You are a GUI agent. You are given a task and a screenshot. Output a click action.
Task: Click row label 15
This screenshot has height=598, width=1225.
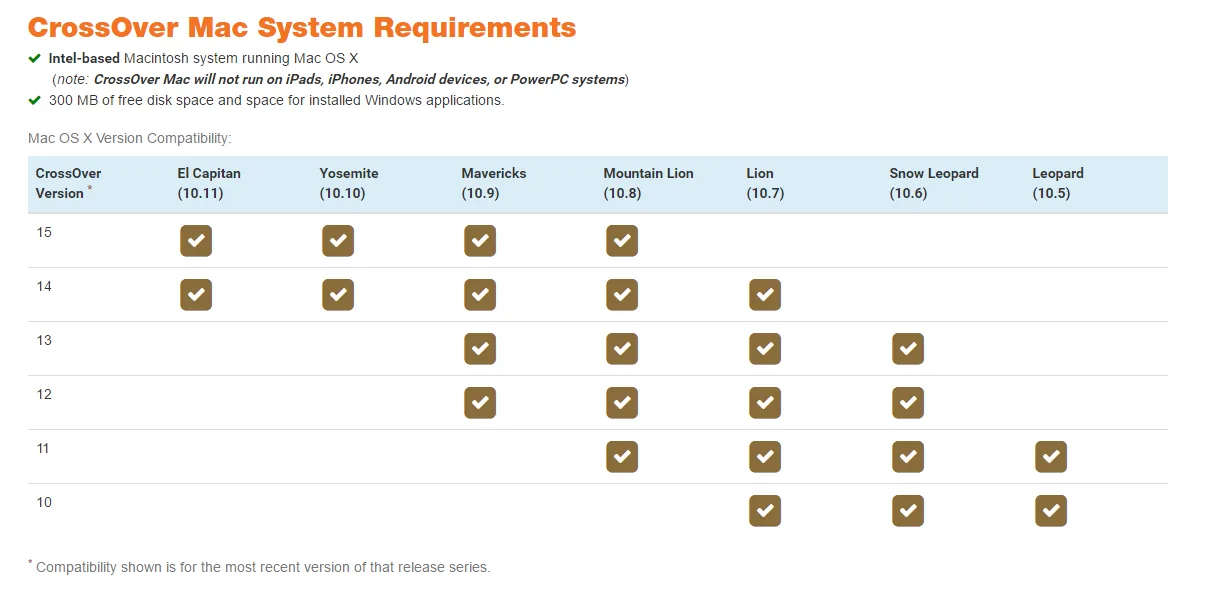tap(44, 232)
